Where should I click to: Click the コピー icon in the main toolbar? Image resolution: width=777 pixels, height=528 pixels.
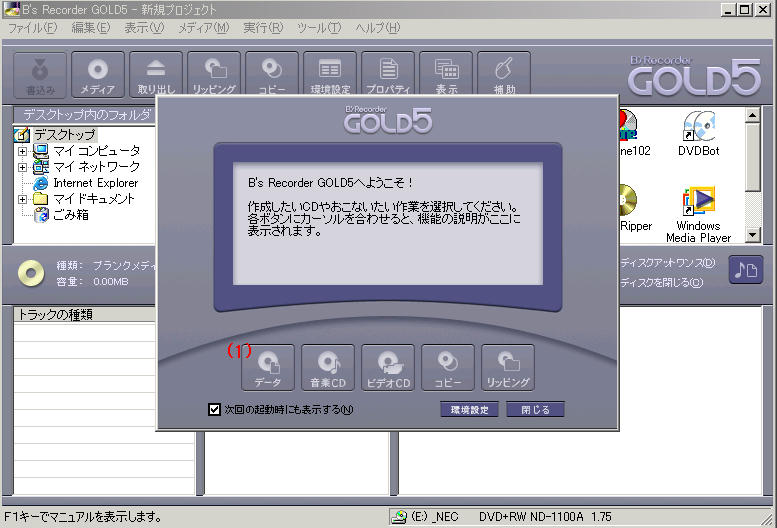272,73
